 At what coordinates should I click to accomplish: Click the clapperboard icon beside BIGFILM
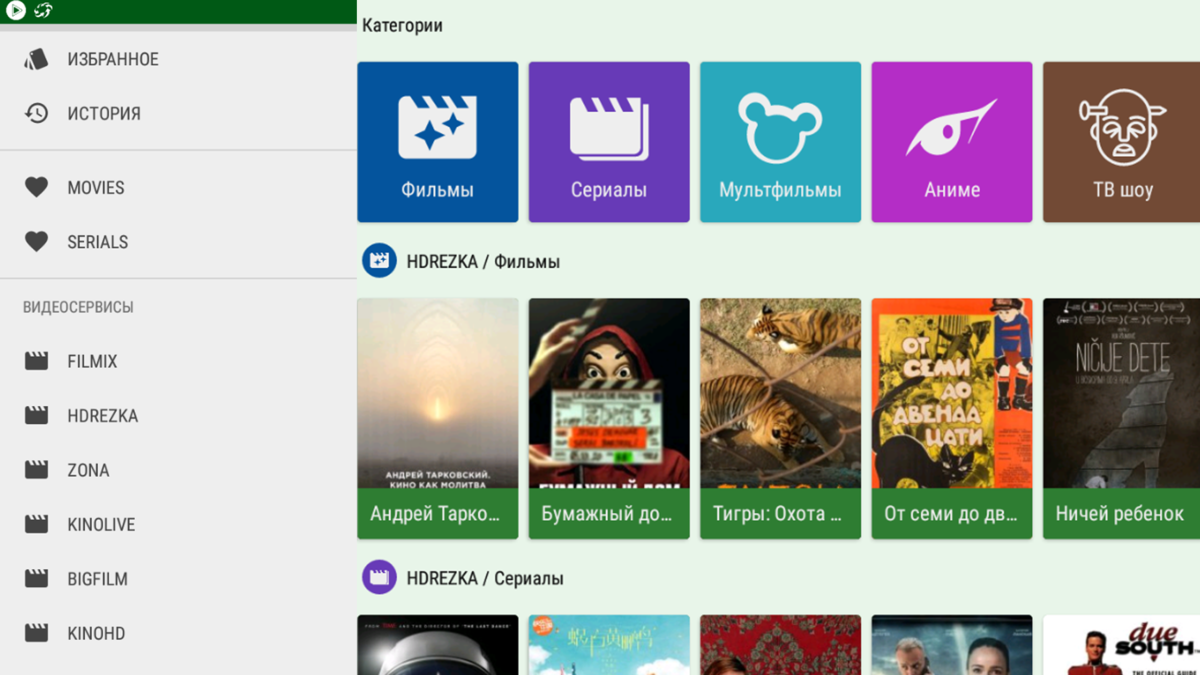(36, 578)
